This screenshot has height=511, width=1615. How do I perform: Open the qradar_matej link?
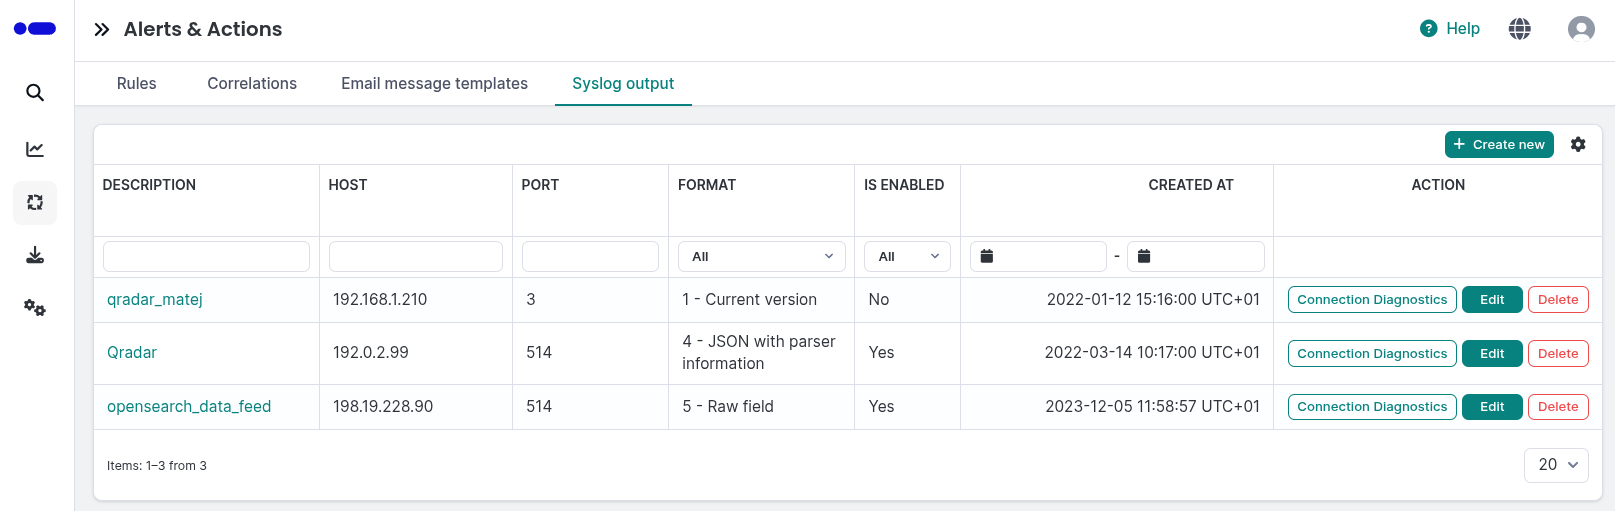pos(155,300)
